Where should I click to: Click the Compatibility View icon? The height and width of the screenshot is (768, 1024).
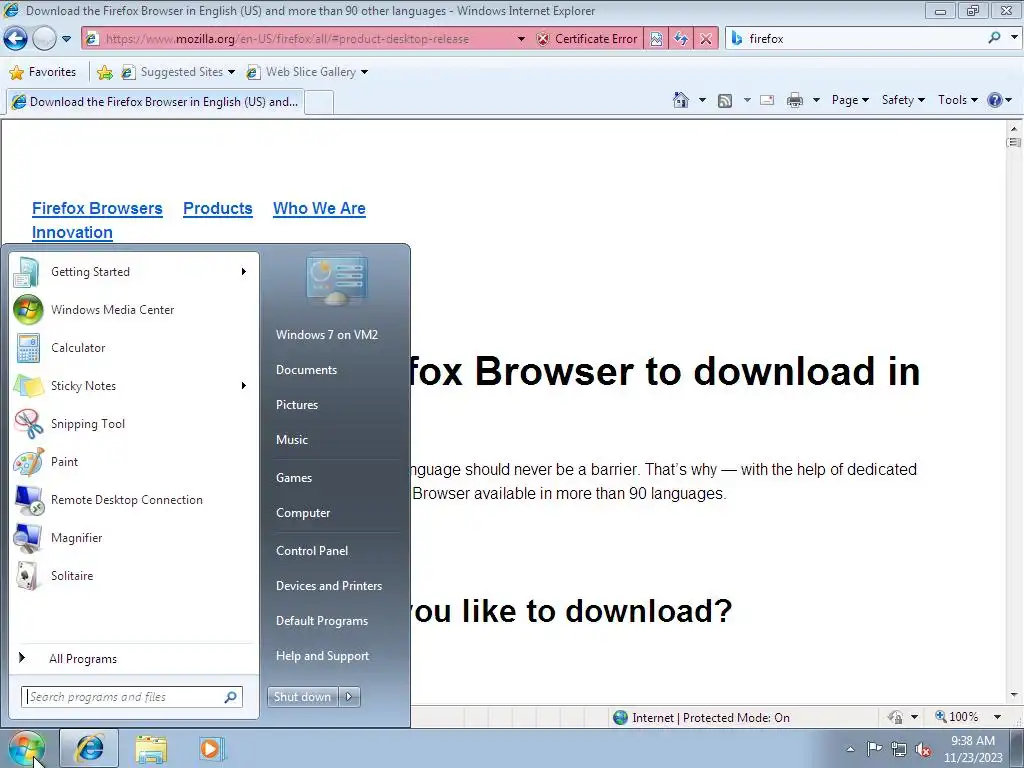pyautogui.click(x=656, y=39)
